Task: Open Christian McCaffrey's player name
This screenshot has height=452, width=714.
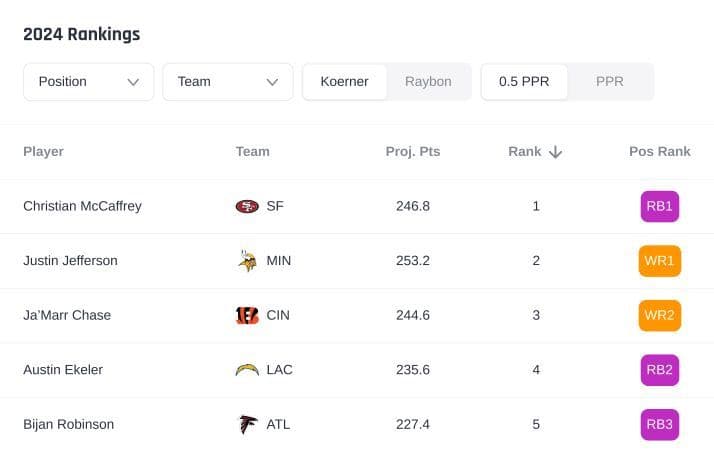Action: 82,206
